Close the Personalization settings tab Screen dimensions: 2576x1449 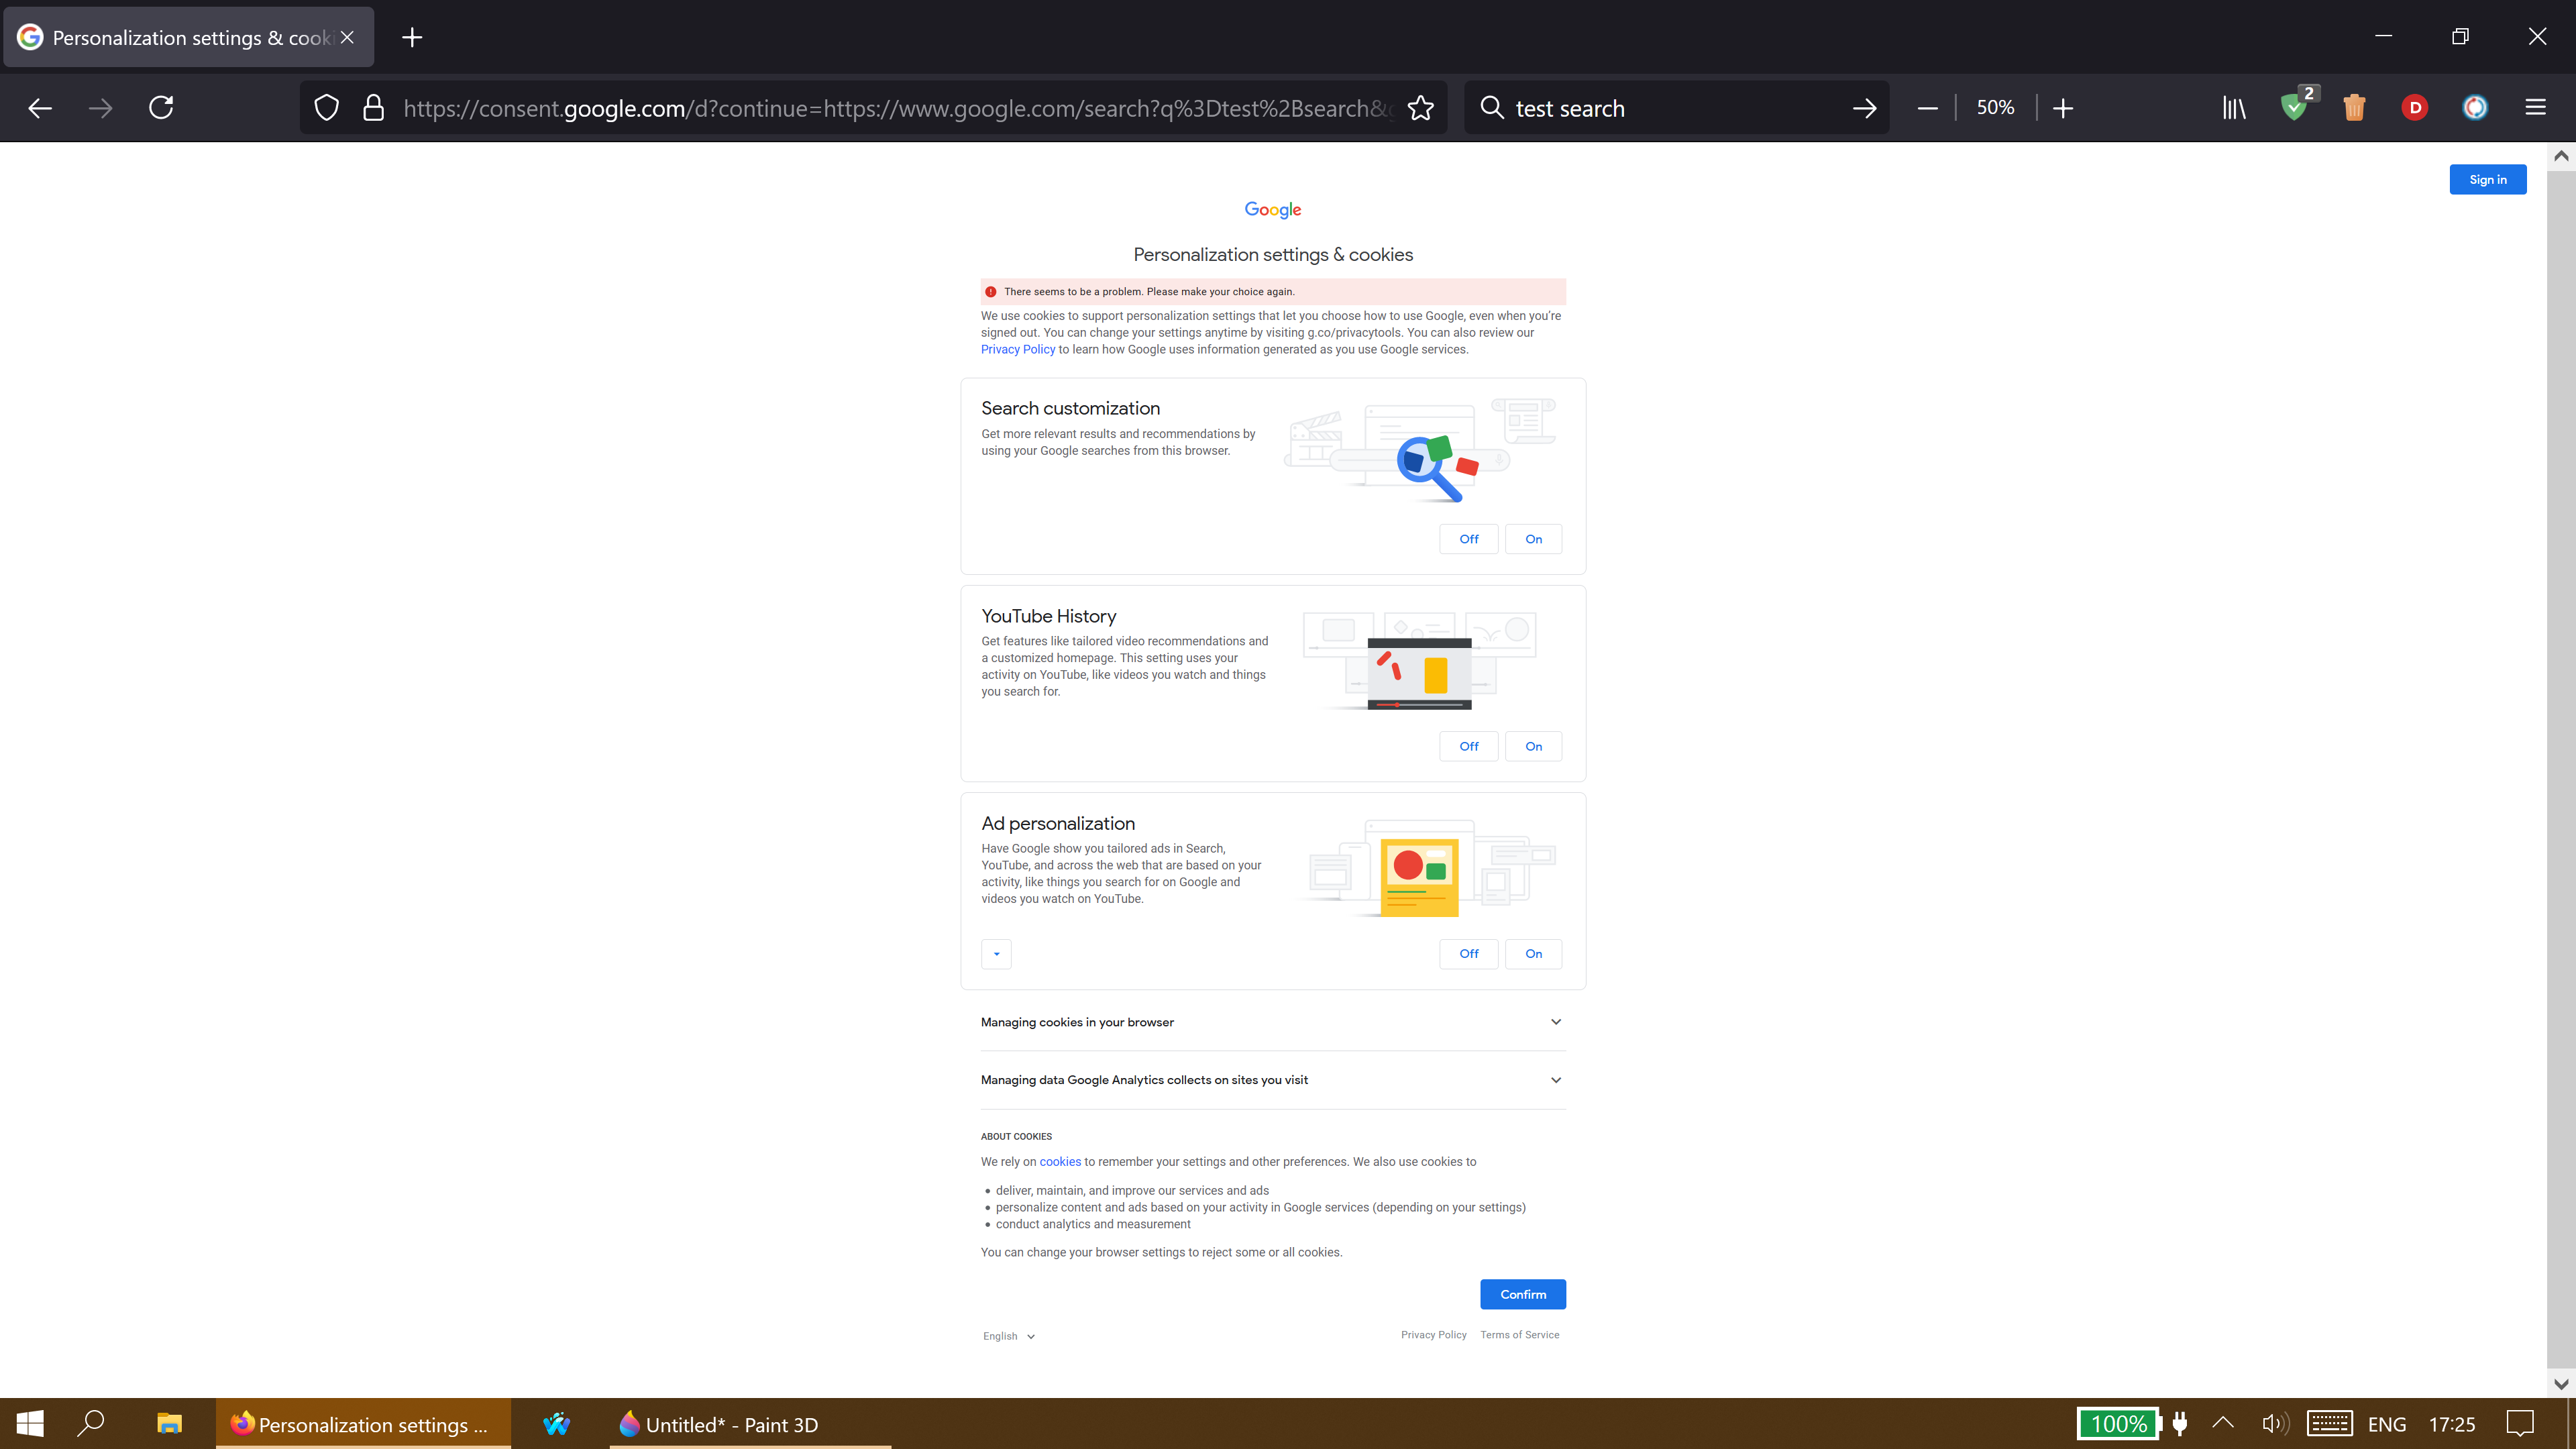347,38
